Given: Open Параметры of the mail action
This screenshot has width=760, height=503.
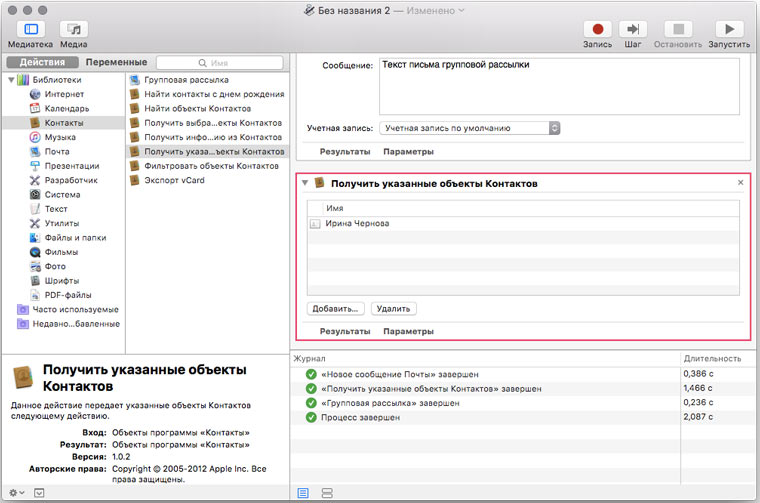Looking at the screenshot, I should tap(408, 152).
